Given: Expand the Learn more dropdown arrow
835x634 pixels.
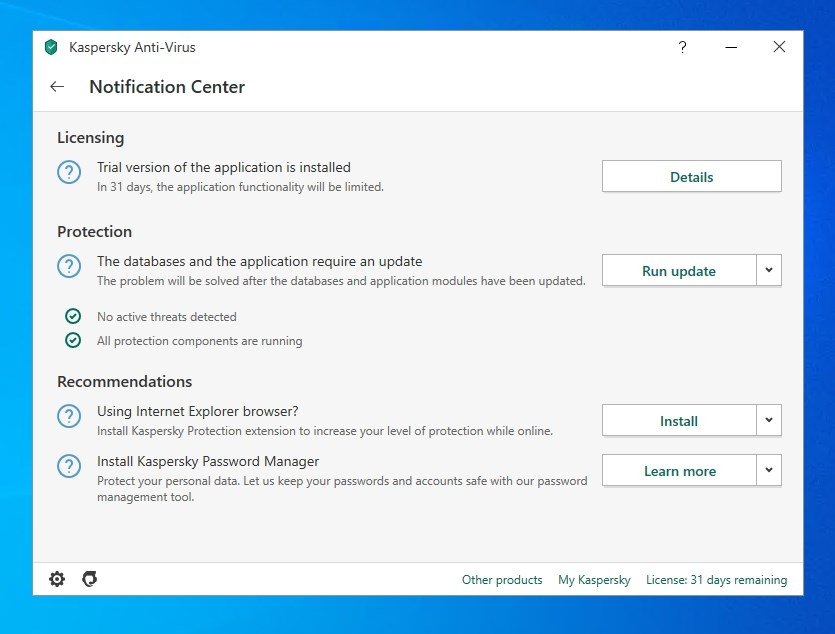Looking at the screenshot, I should pyautogui.click(x=769, y=471).
